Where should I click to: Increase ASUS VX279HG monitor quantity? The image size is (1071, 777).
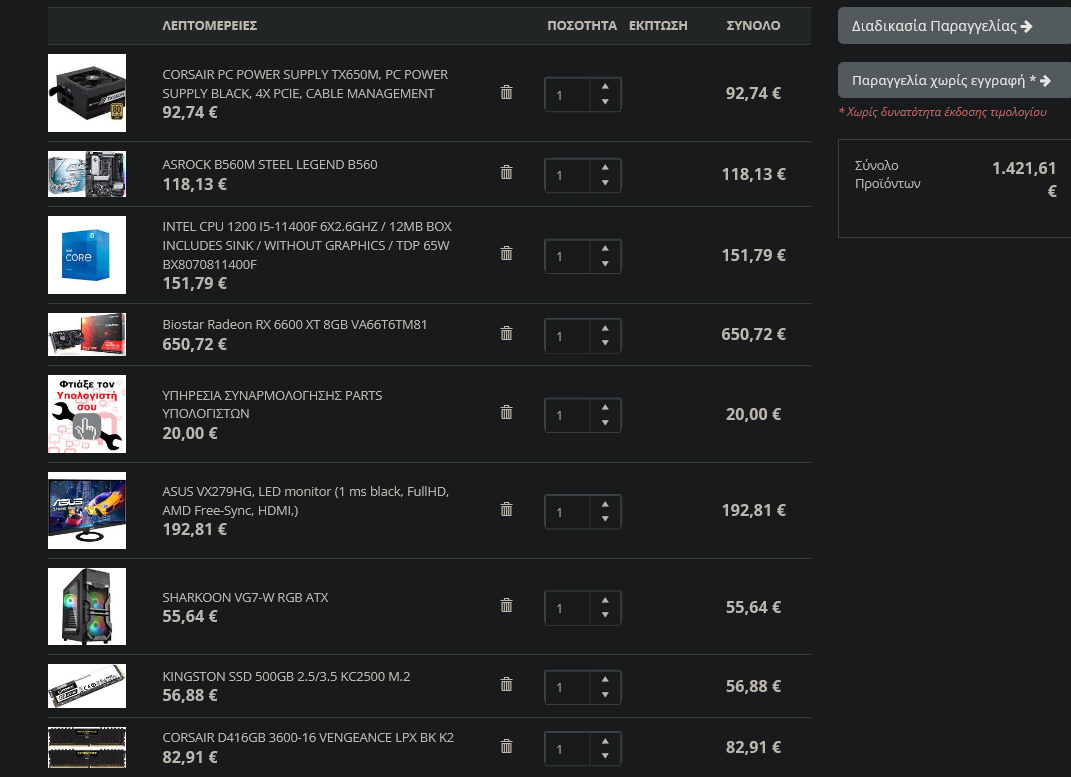click(x=605, y=505)
